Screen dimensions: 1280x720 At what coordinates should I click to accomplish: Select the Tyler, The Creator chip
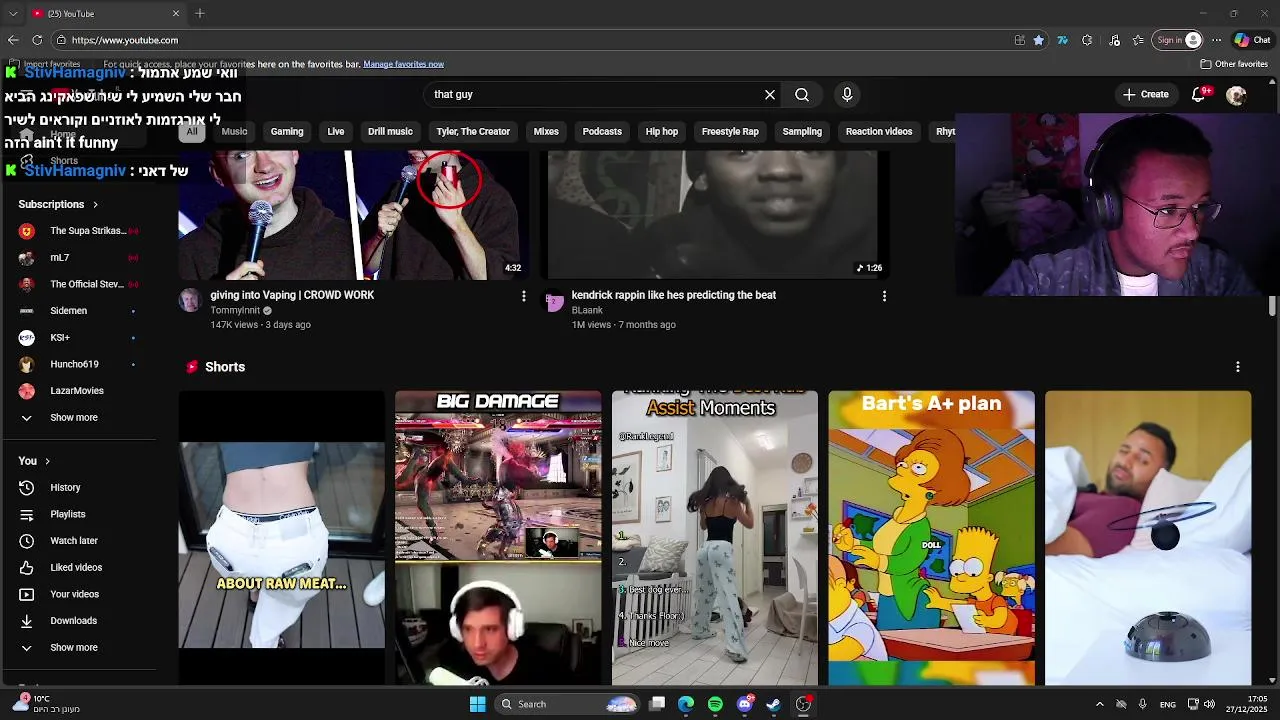point(473,131)
